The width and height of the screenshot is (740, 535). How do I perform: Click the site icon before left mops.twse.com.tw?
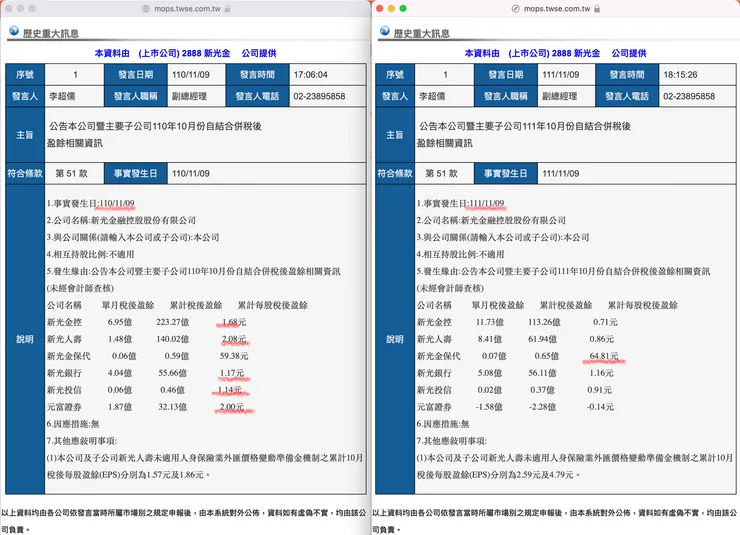click(146, 8)
